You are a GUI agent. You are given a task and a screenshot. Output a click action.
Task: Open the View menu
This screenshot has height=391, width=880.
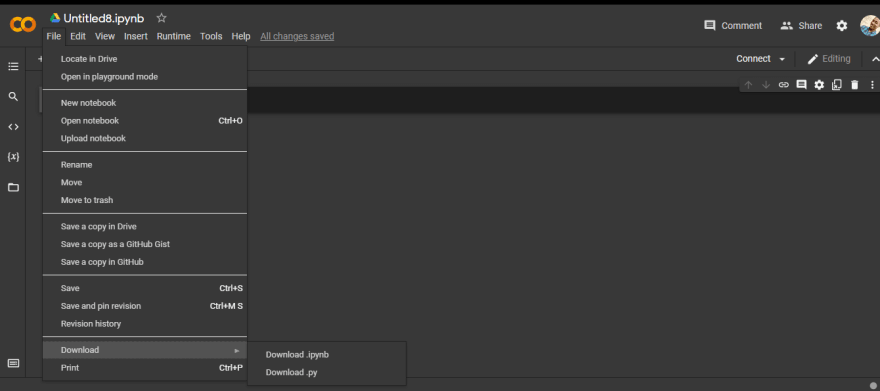pyautogui.click(x=105, y=36)
